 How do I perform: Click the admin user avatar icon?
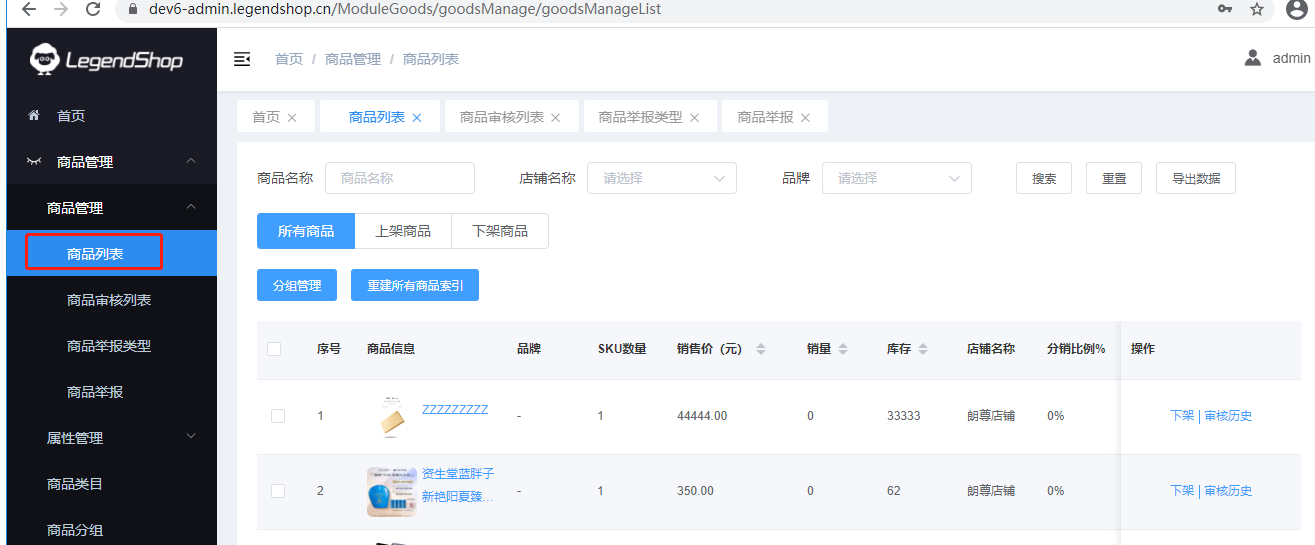coord(1252,58)
